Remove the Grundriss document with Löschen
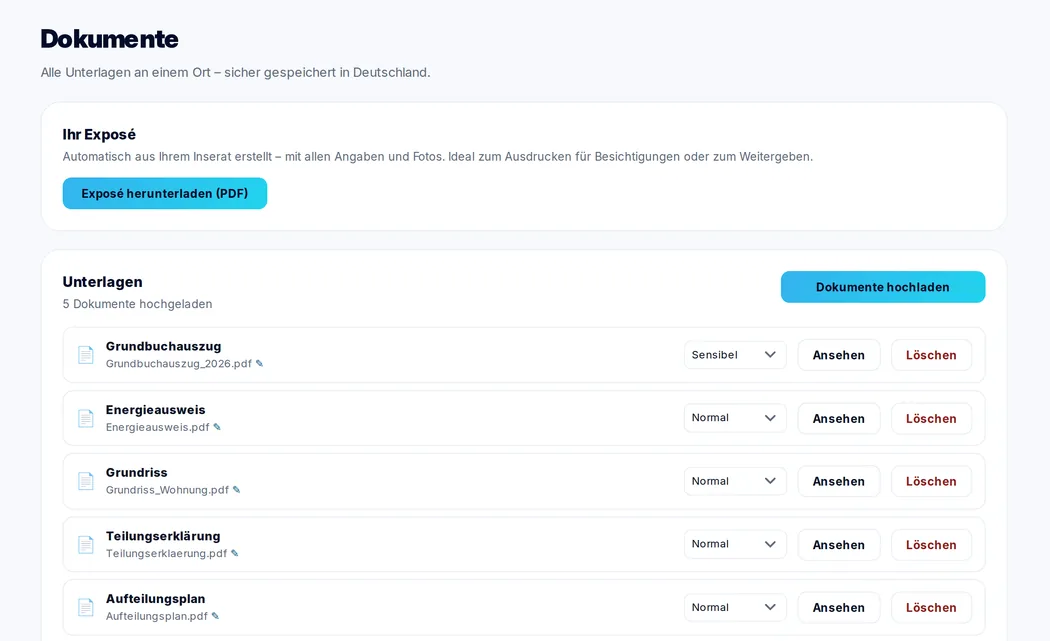This screenshot has width=1050, height=641. [931, 482]
